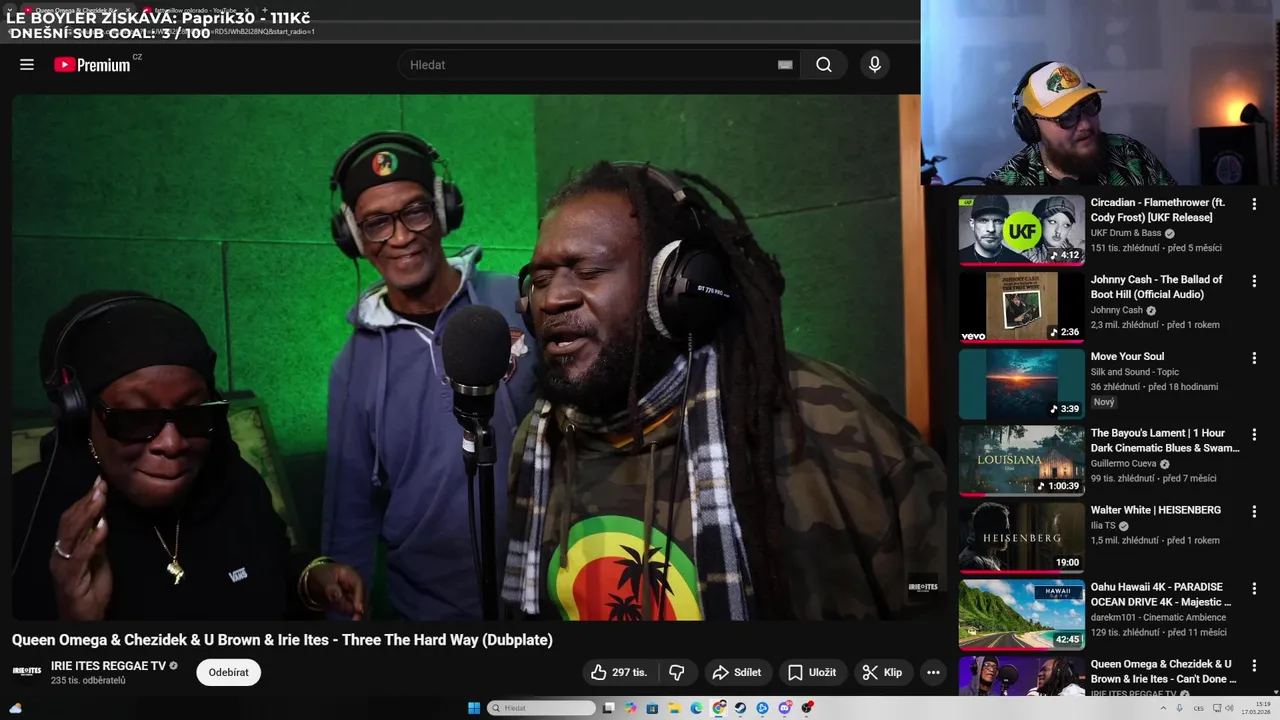Image resolution: width=1280 pixels, height=720 pixels.
Task: Open options menu for Oahu Hawaii 4K video
Action: coord(1254,589)
